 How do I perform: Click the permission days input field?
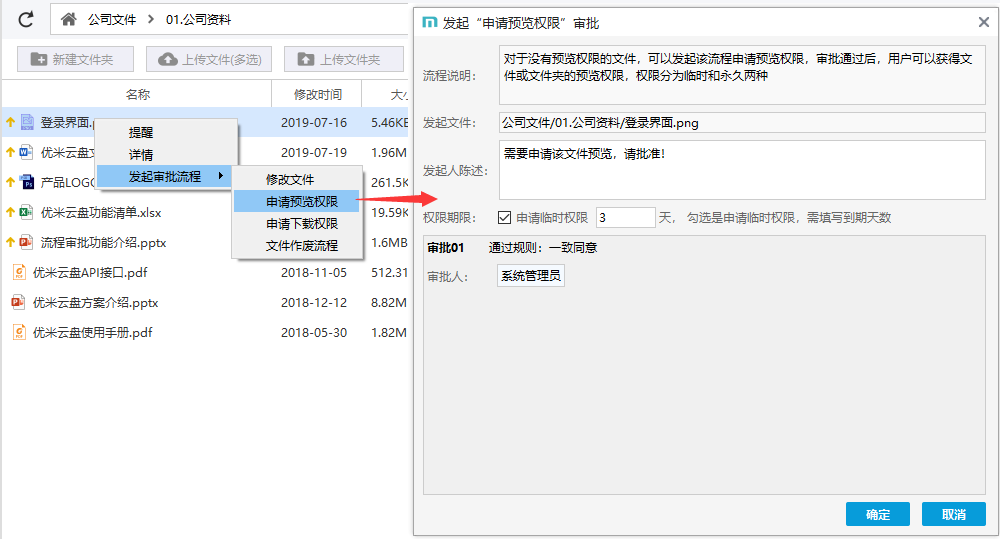point(625,217)
